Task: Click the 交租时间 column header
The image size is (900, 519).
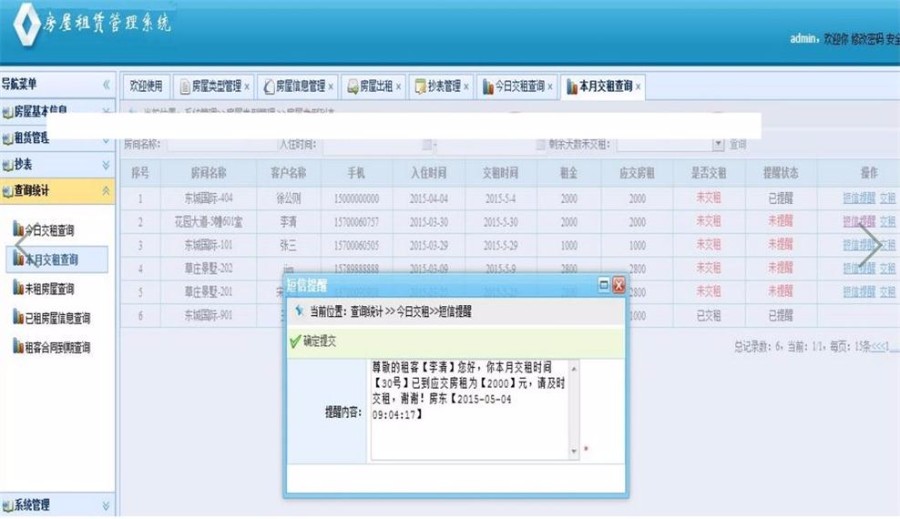Action: point(501,173)
